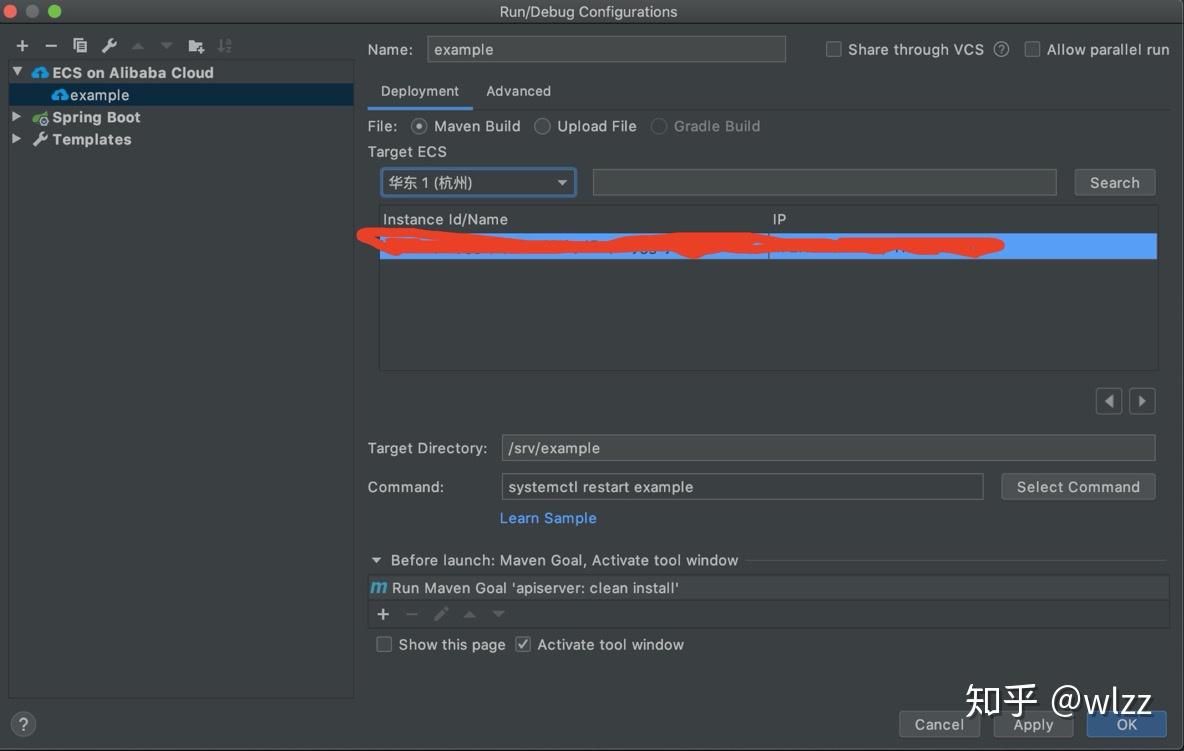Viewport: 1184px width, 751px height.
Task: Click the Select Command button
Action: pyautogui.click(x=1078, y=487)
